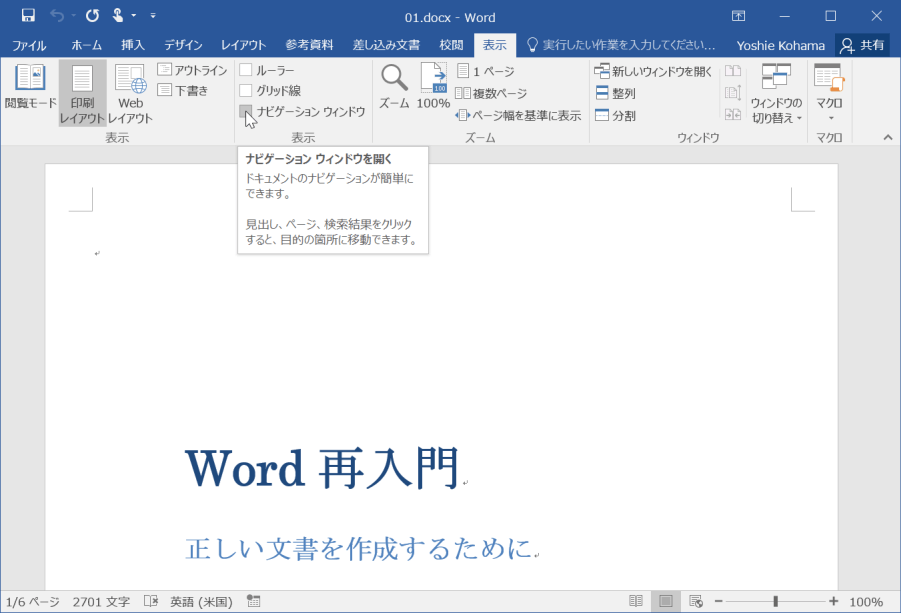Customize Quick Access Toolbar dropdown

[153, 16]
